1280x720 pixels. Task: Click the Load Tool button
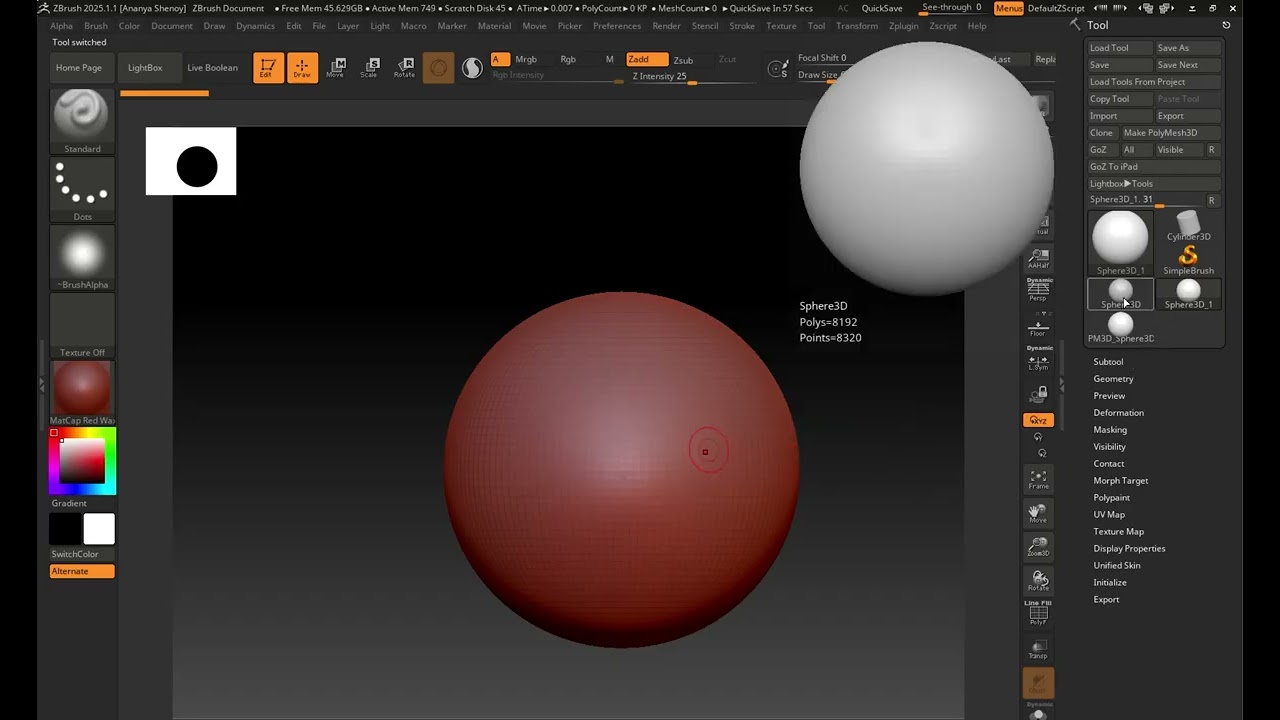pyautogui.click(x=1120, y=48)
